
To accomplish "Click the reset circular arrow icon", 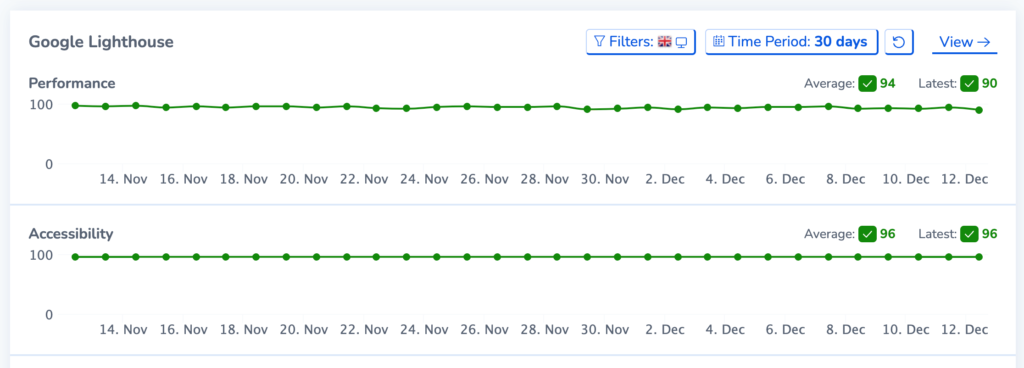I will (899, 42).
